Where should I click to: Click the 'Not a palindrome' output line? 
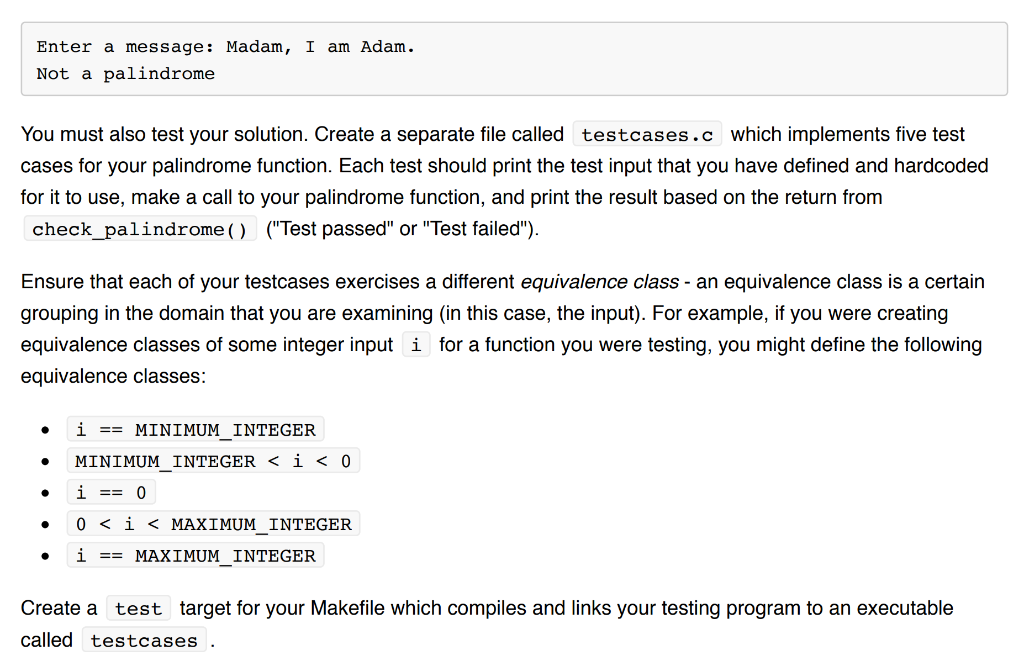click(125, 74)
